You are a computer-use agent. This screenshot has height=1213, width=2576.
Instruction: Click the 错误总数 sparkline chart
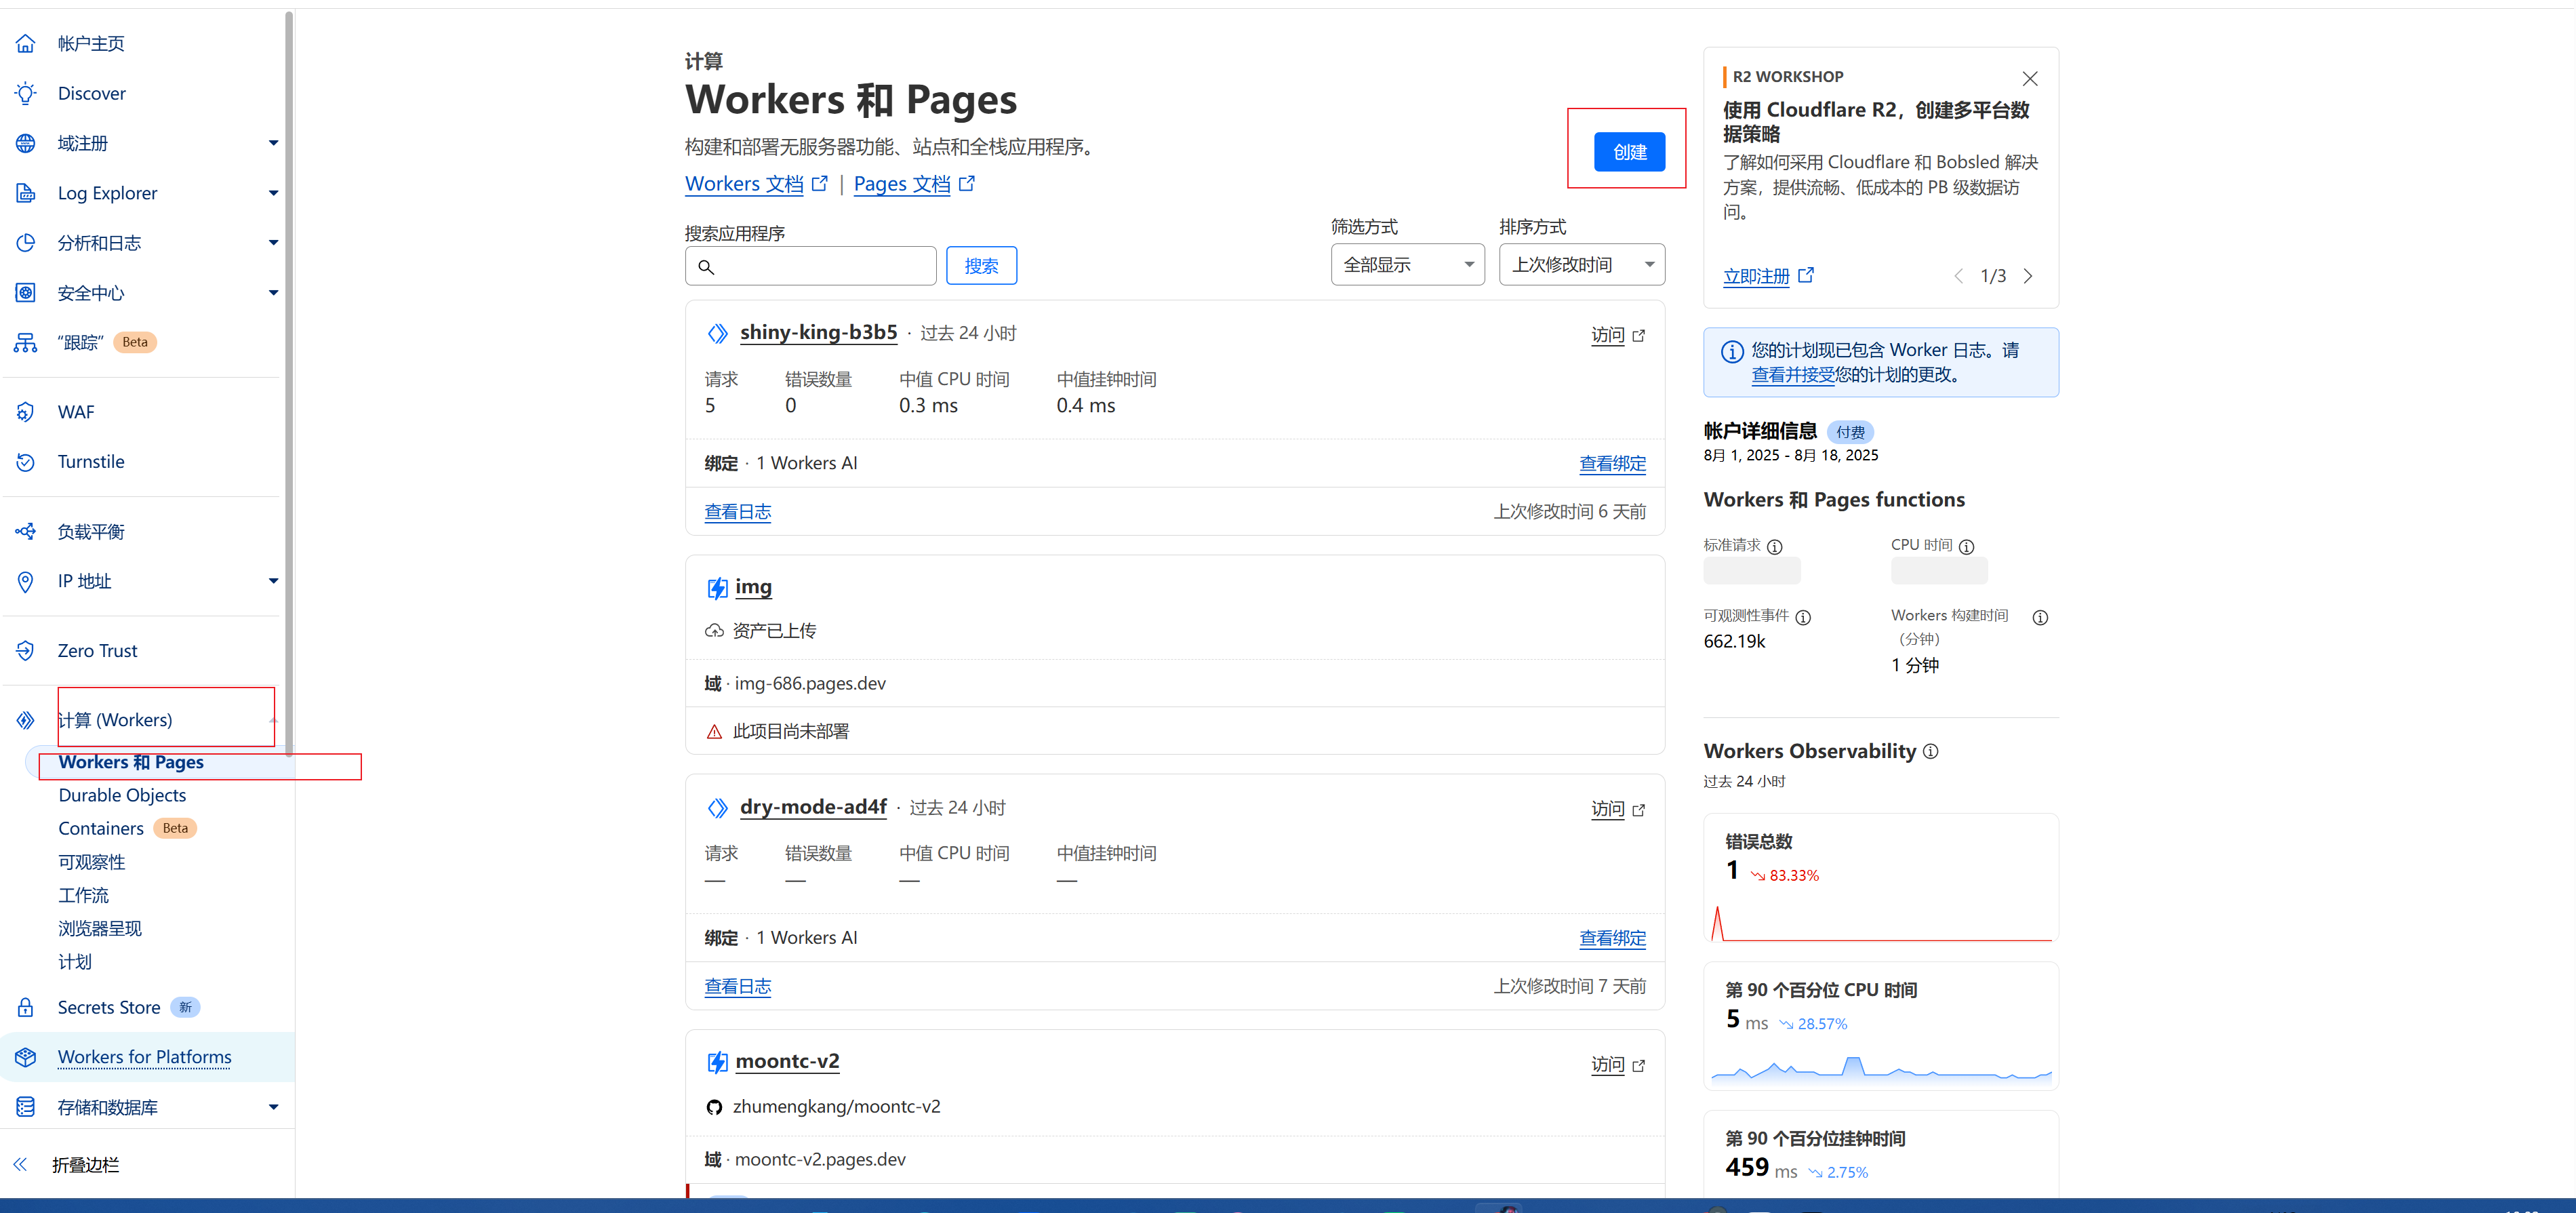1881,923
